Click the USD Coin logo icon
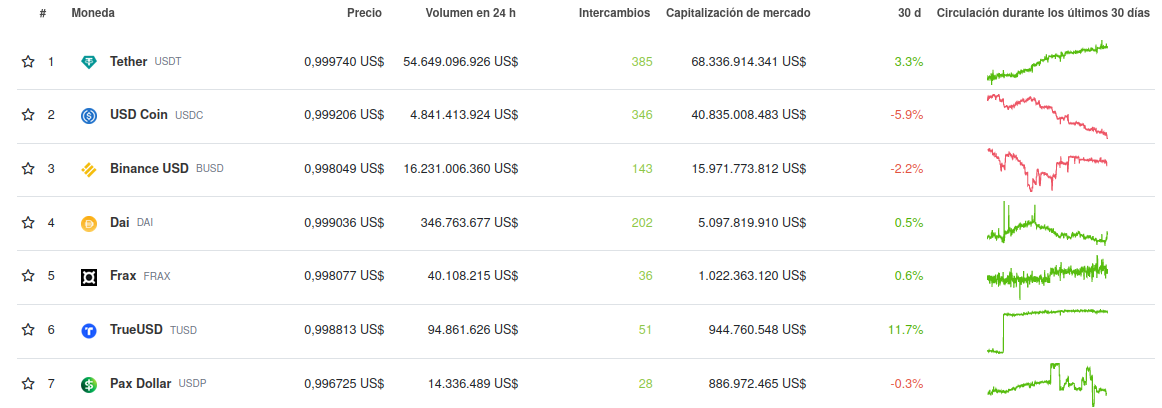Screen dimensions: 1162x408 click(x=89, y=116)
